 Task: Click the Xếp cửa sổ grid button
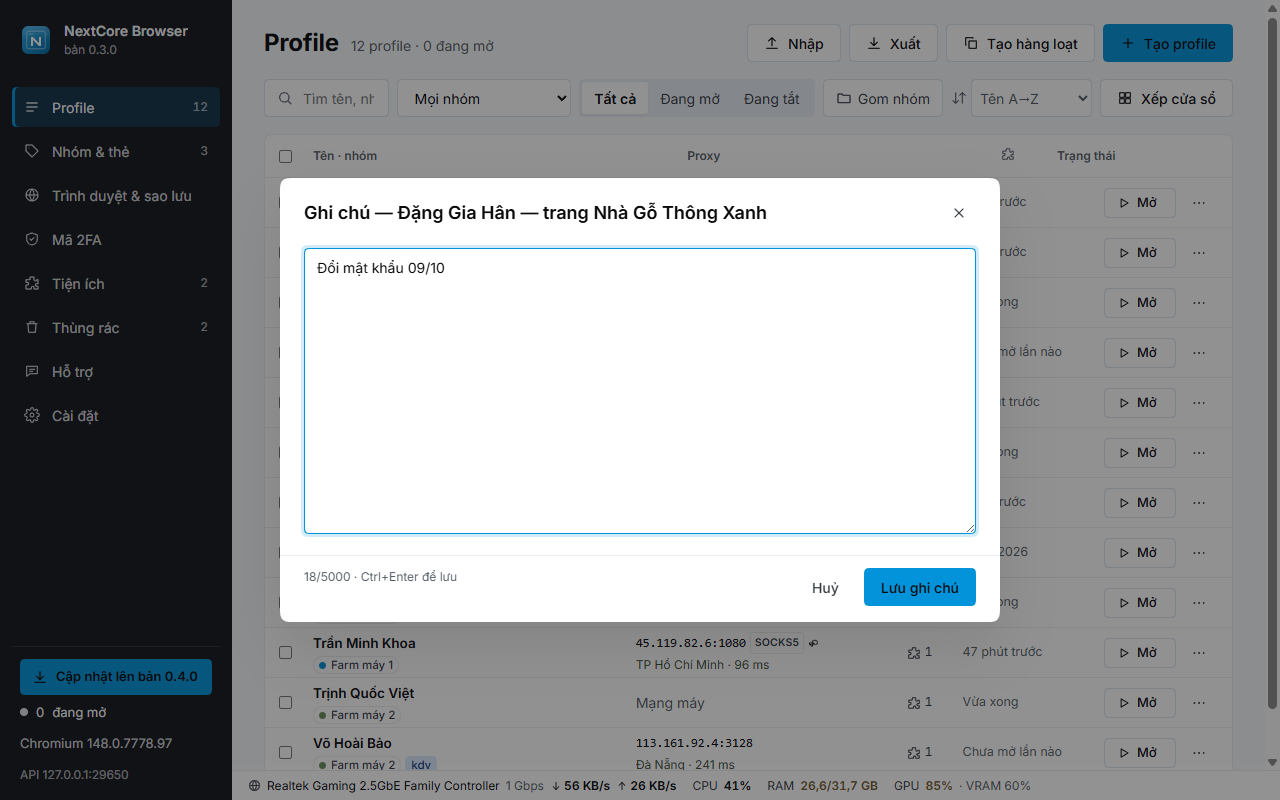(x=1167, y=98)
